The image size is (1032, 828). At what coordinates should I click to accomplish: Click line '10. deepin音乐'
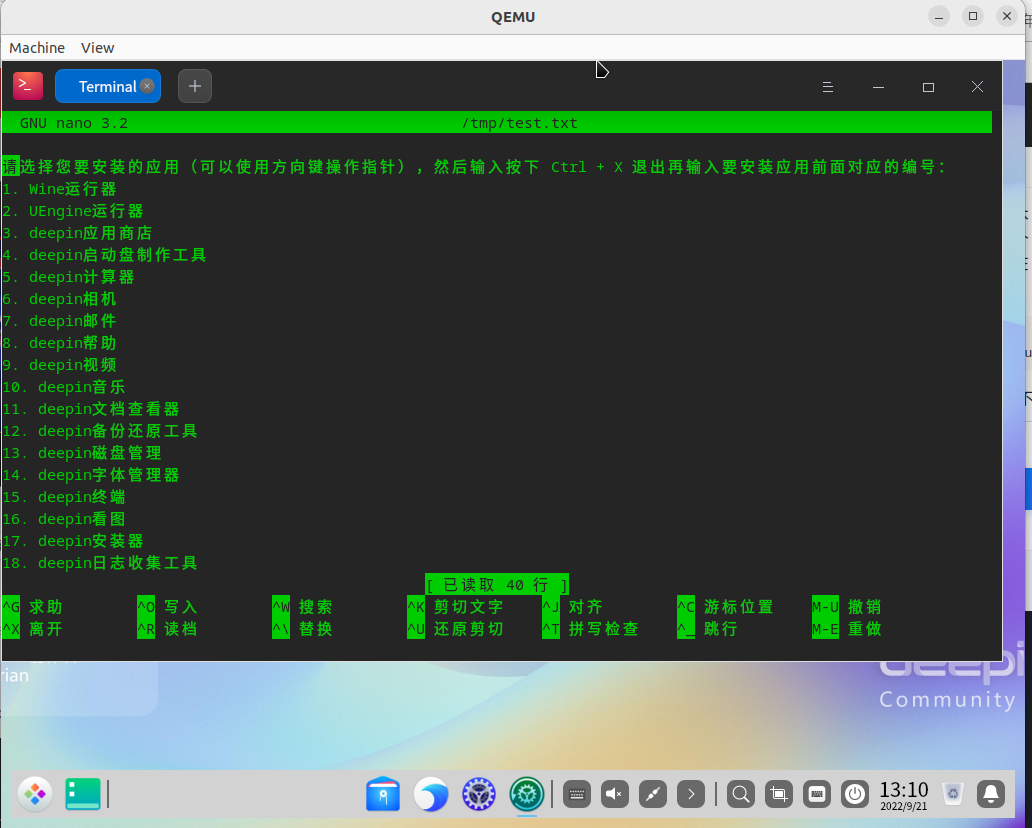pos(64,387)
